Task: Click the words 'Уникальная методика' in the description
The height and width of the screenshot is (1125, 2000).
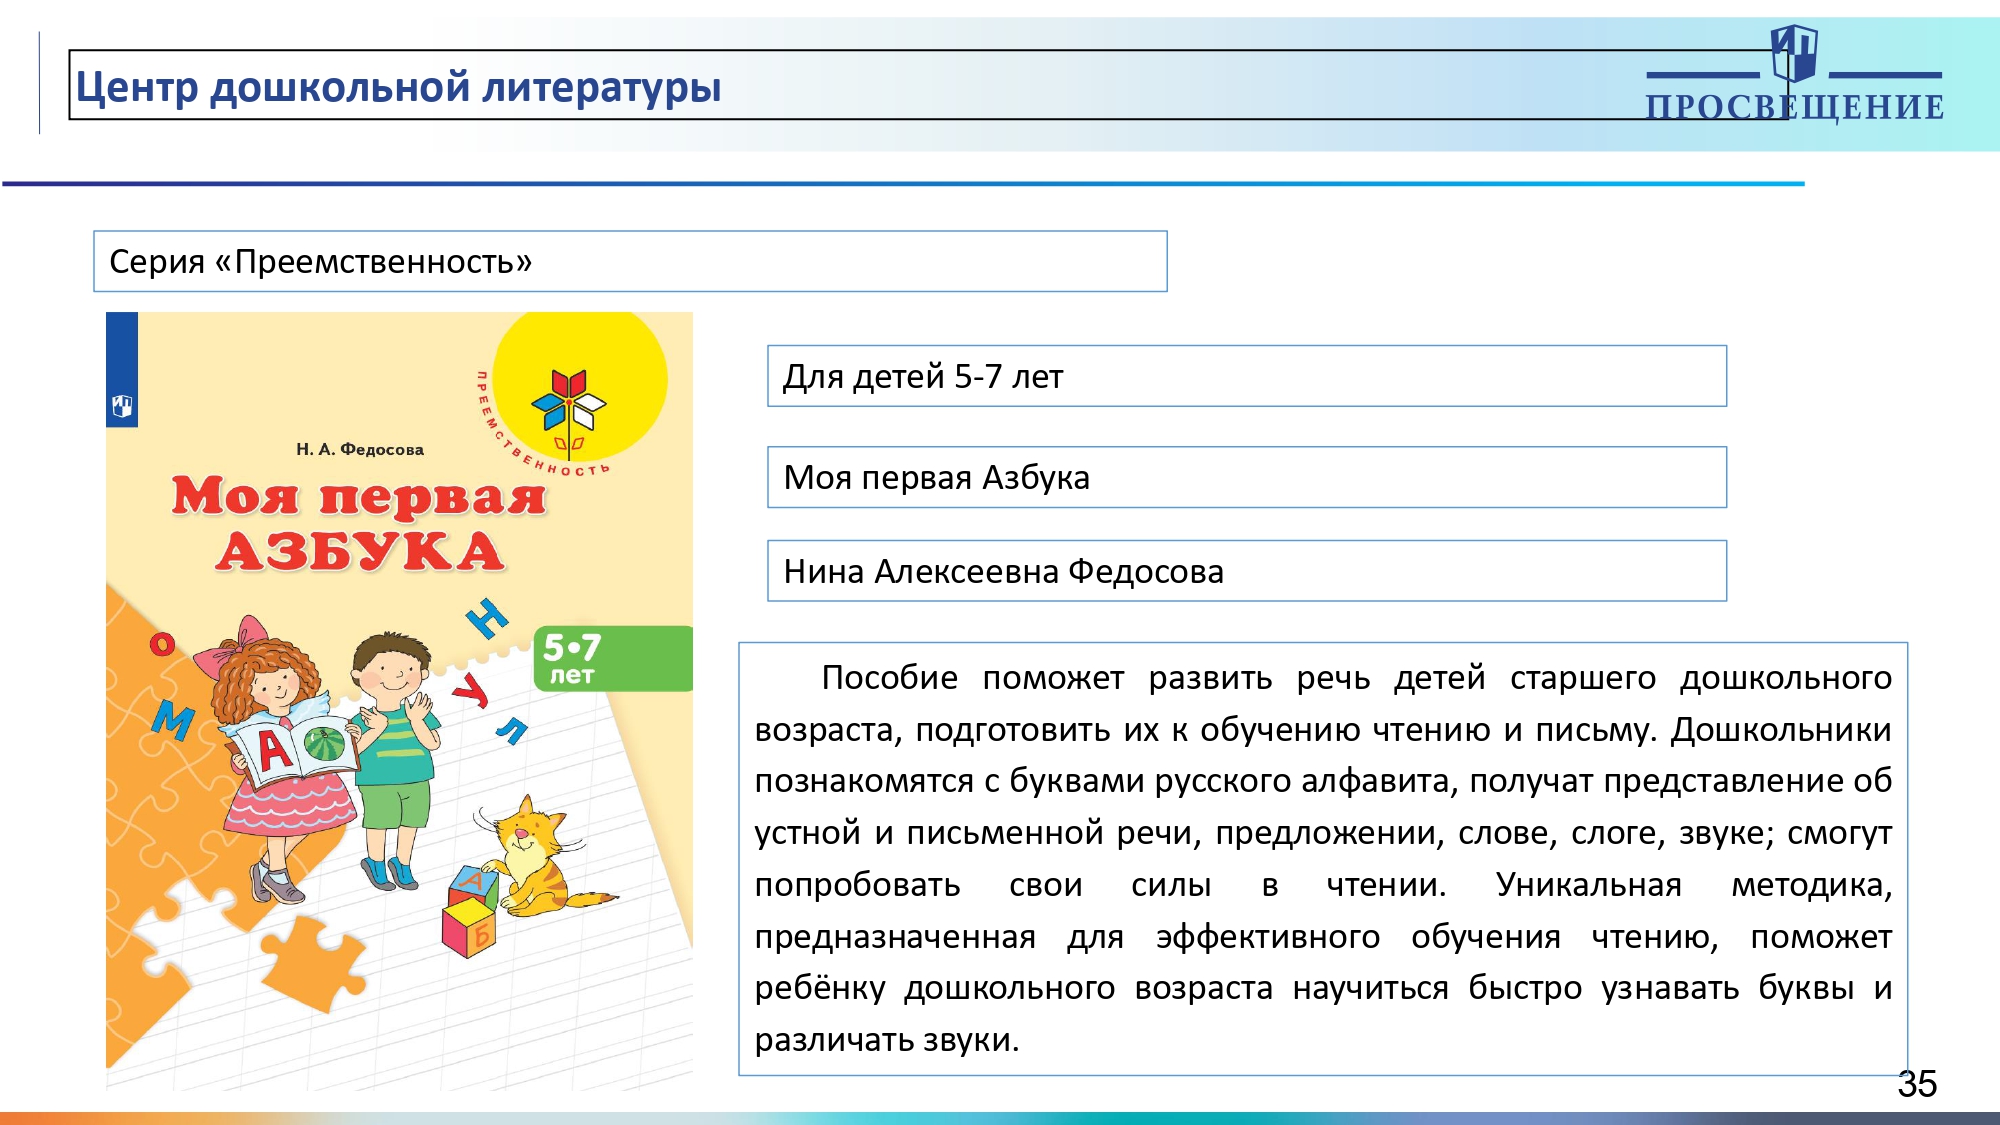Action: point(1694,885)
